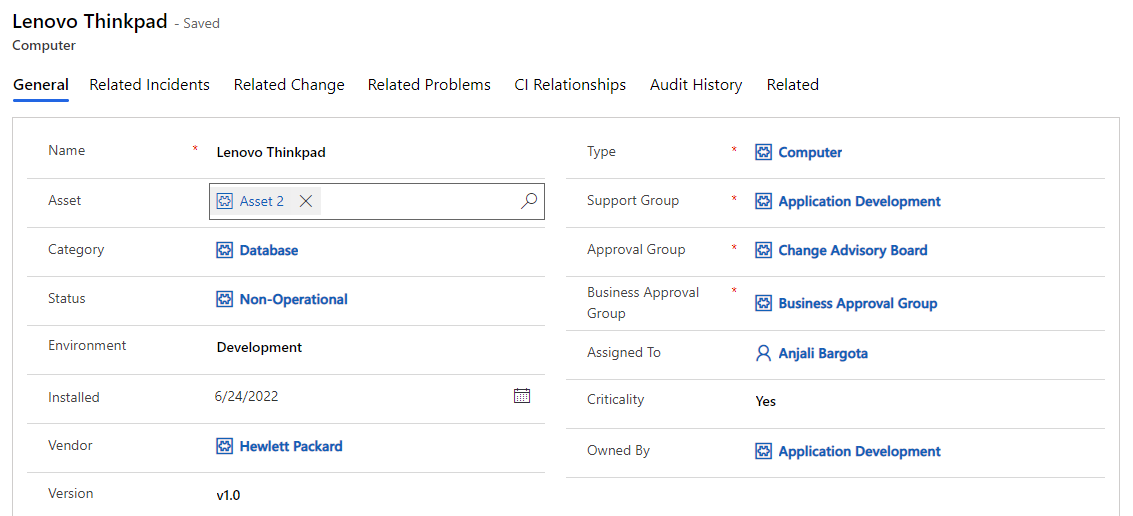Open the Application Development support group link
The width and height of the screenshot is (1133, 516).
click(859, 201)
